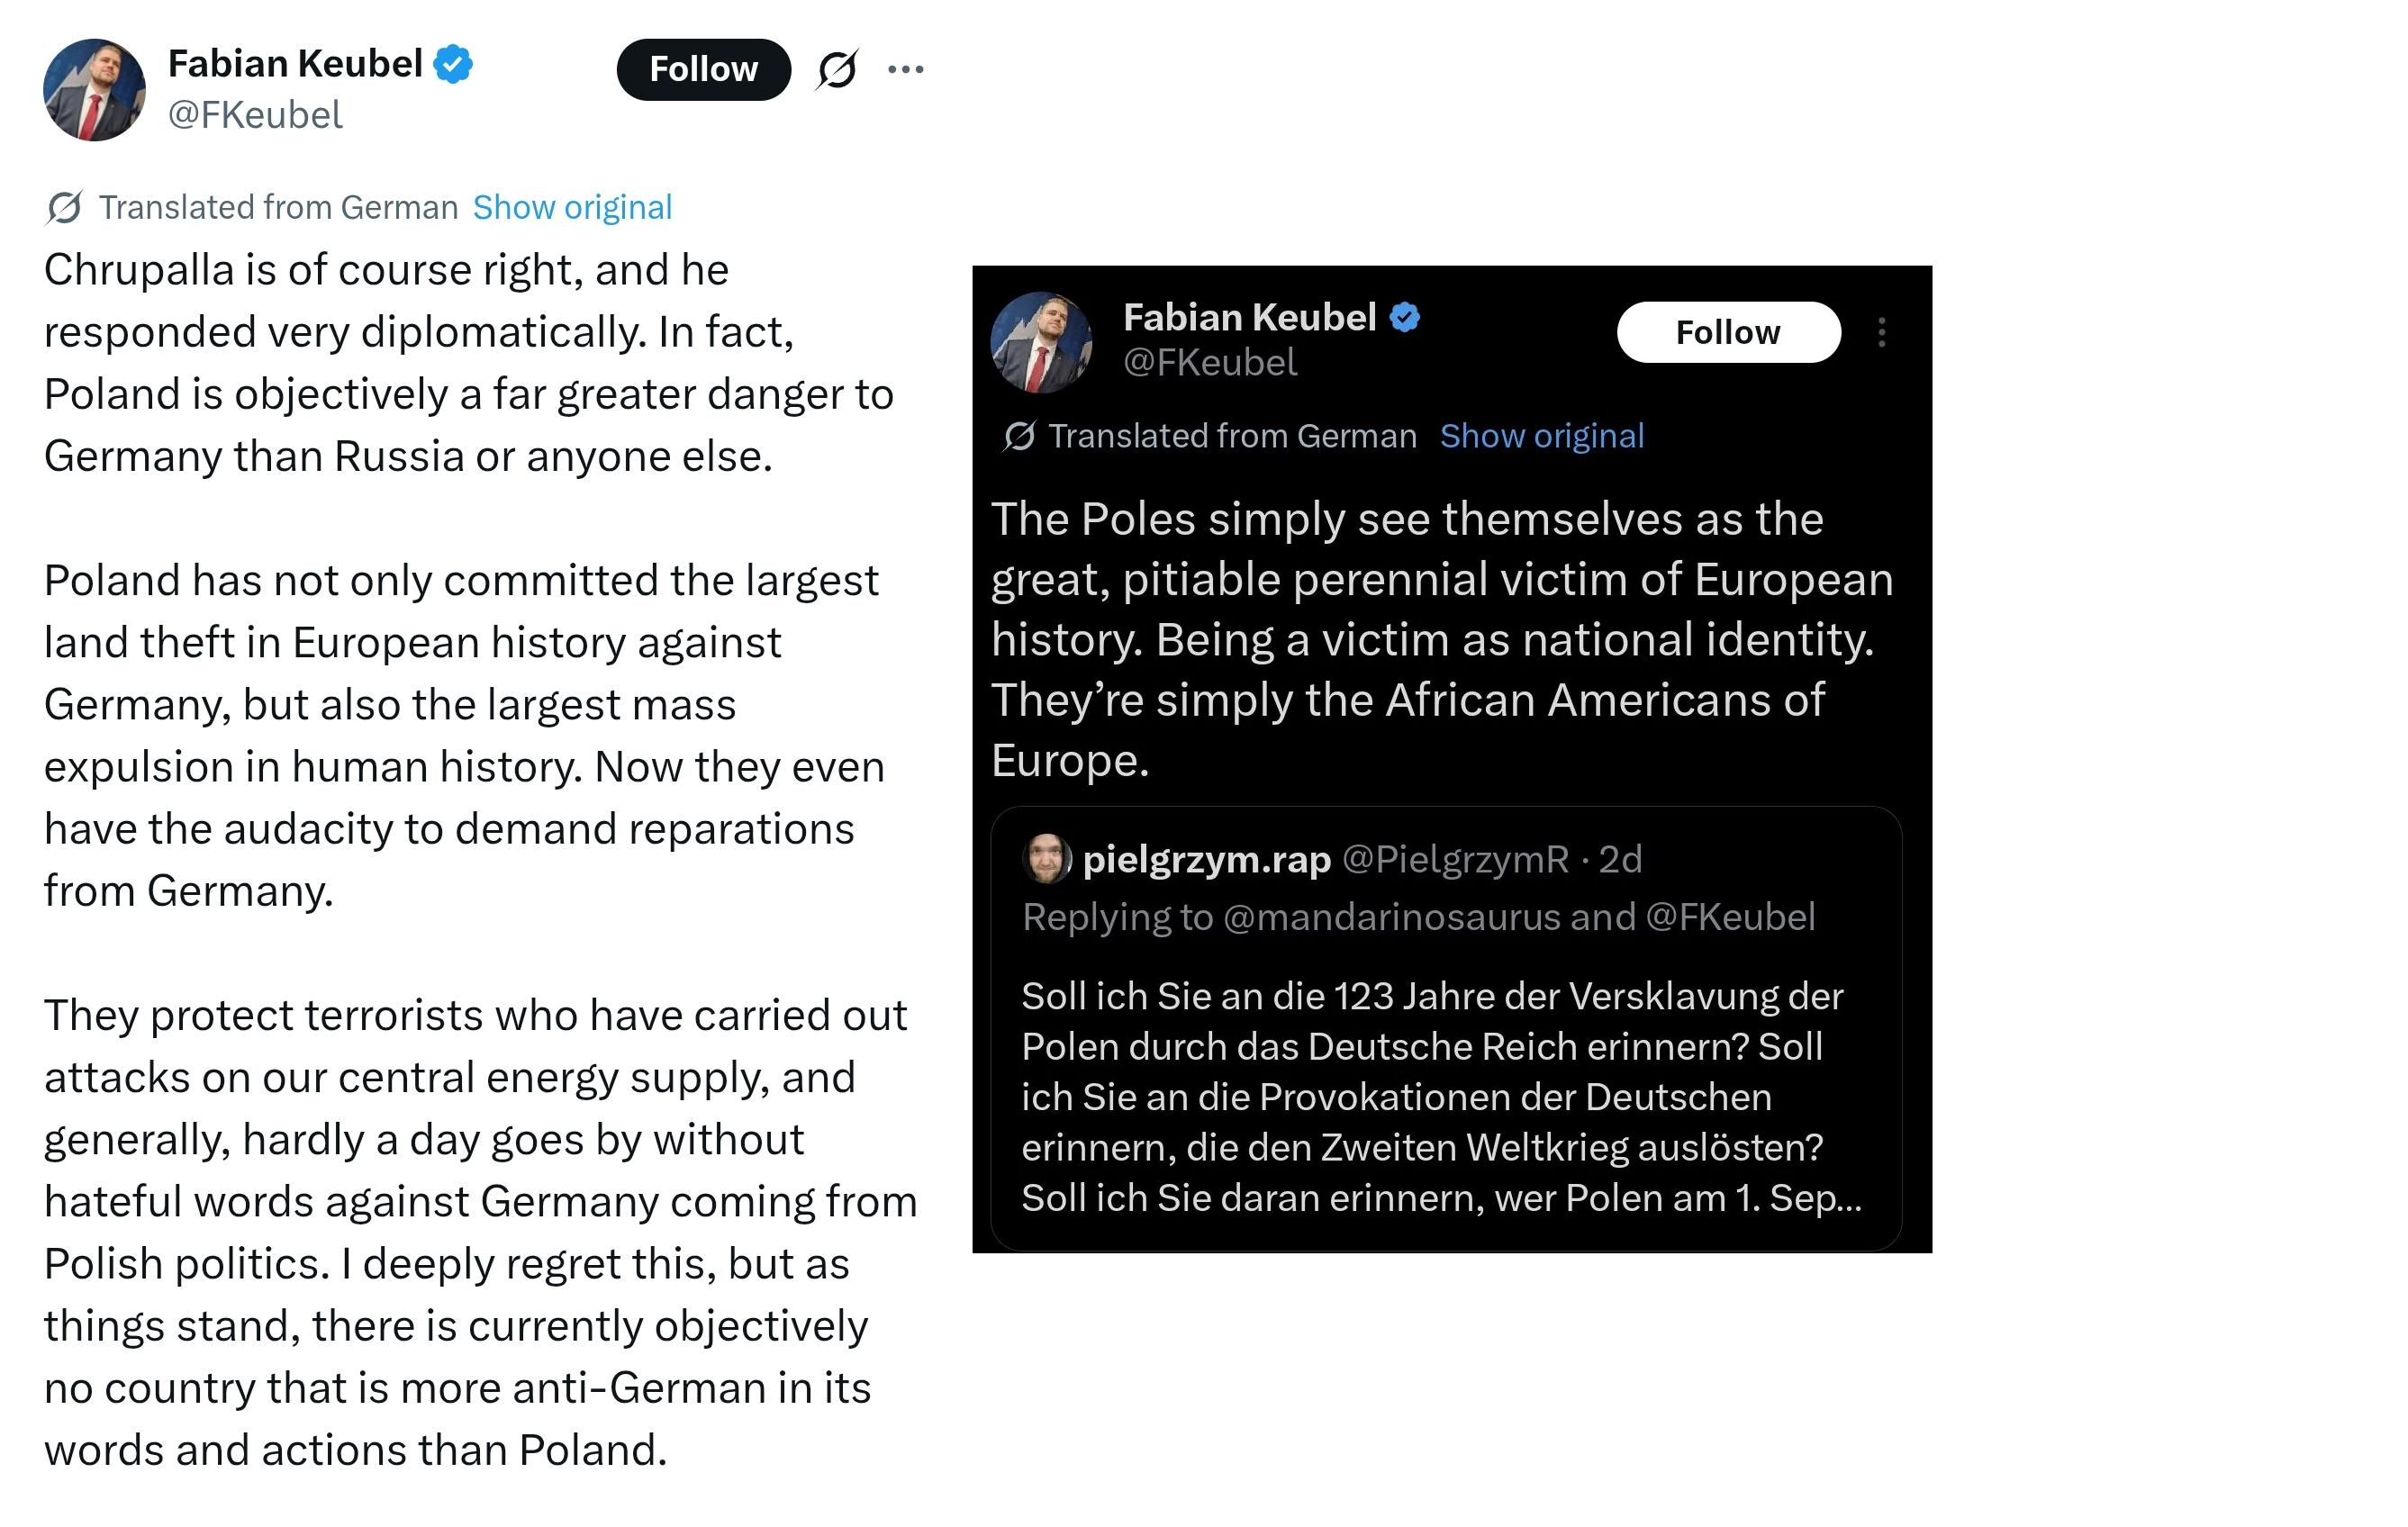Click the translation icon in the dark post
This screenshot has width=2408, height=1527.
(1019, 436)
